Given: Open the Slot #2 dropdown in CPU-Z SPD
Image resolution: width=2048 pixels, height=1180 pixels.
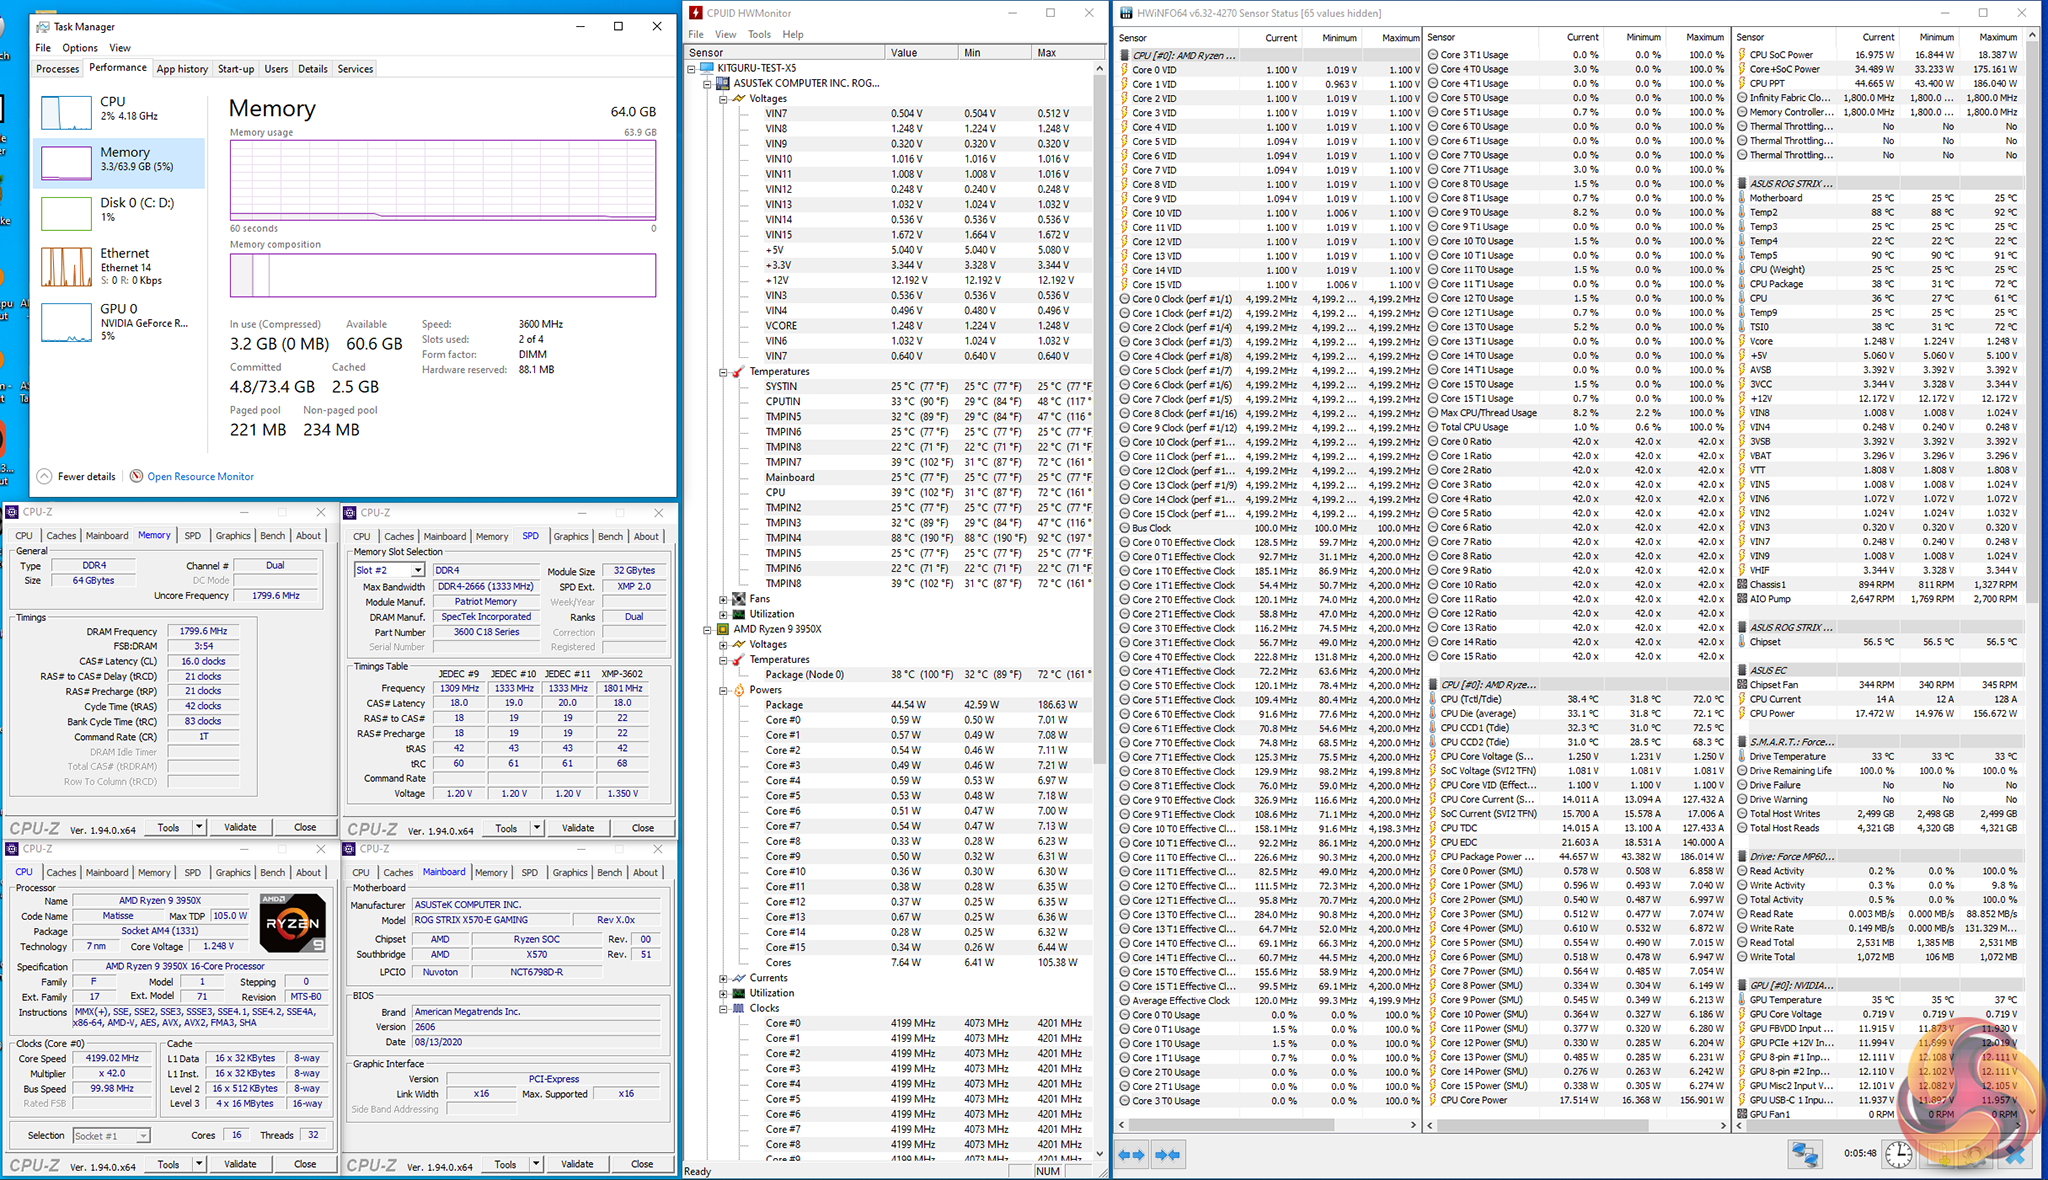Looking at the screenshot, I should tap(418, 570).
